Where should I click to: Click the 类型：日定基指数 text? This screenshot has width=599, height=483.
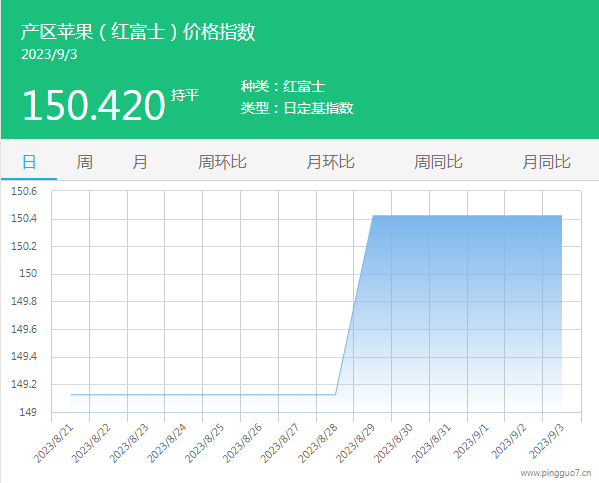(297, 108)
